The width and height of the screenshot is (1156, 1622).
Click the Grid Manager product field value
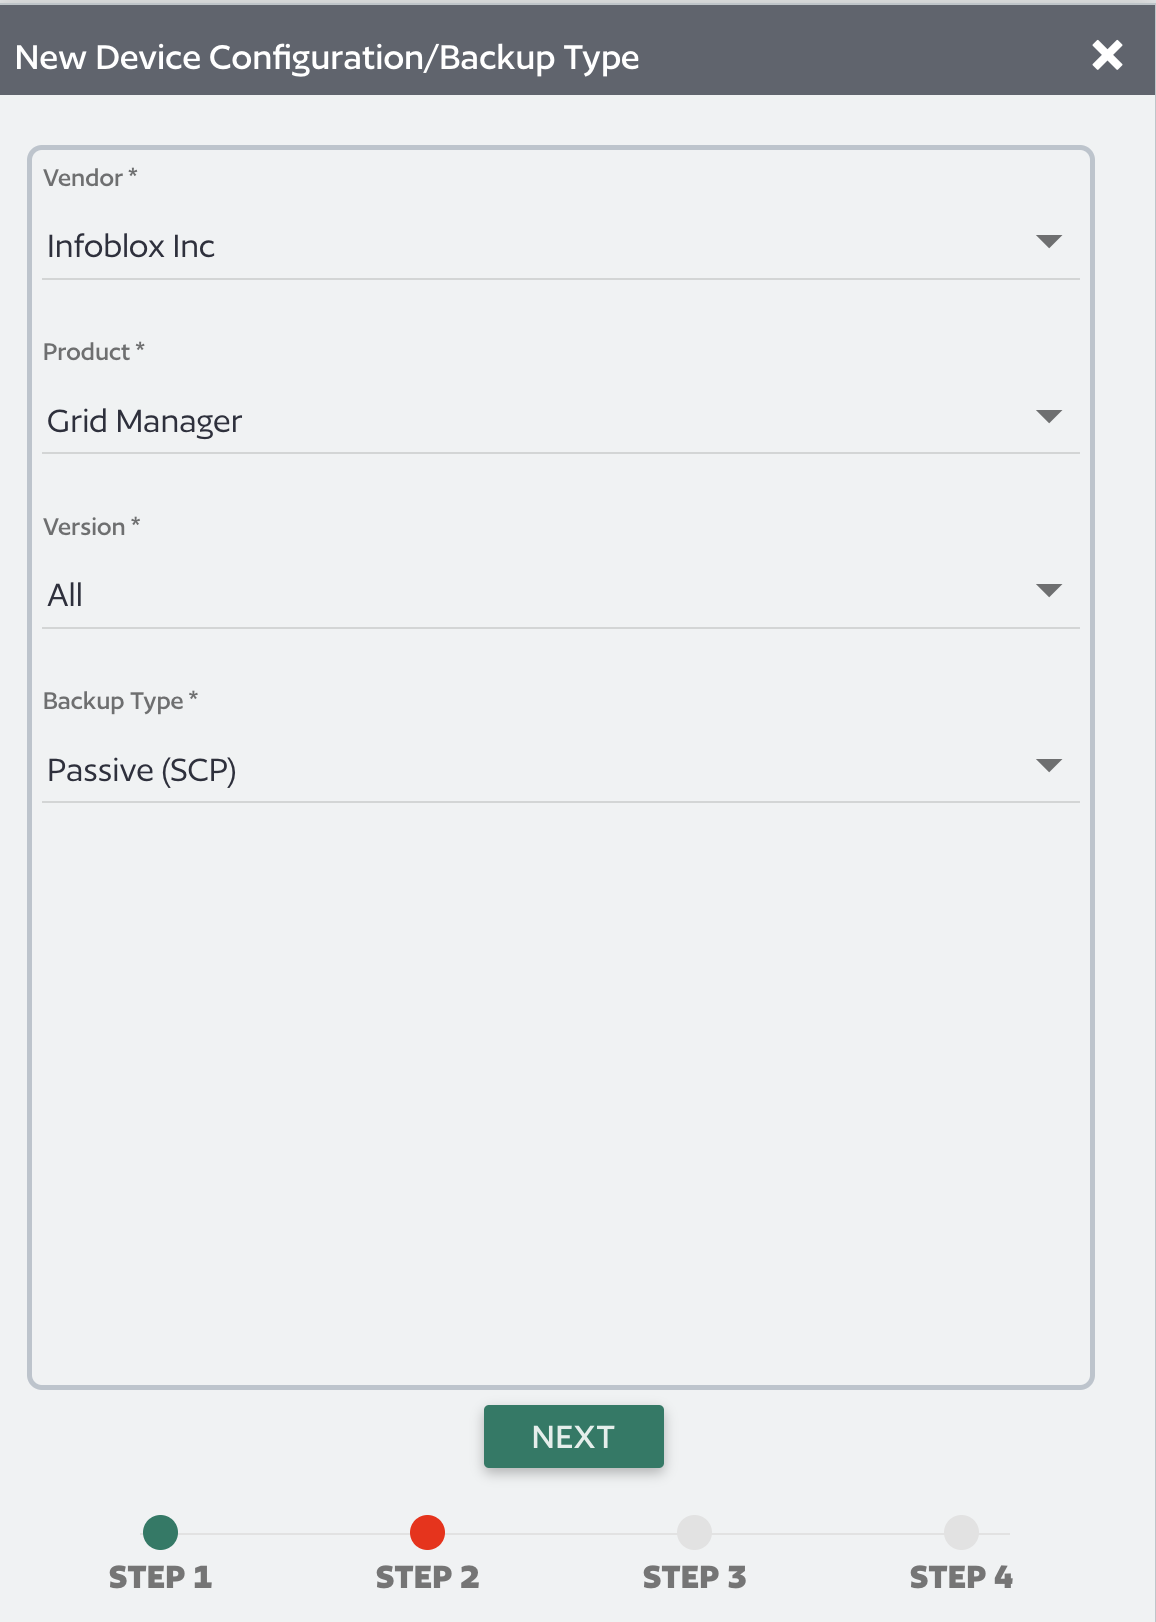click(144, 420)
